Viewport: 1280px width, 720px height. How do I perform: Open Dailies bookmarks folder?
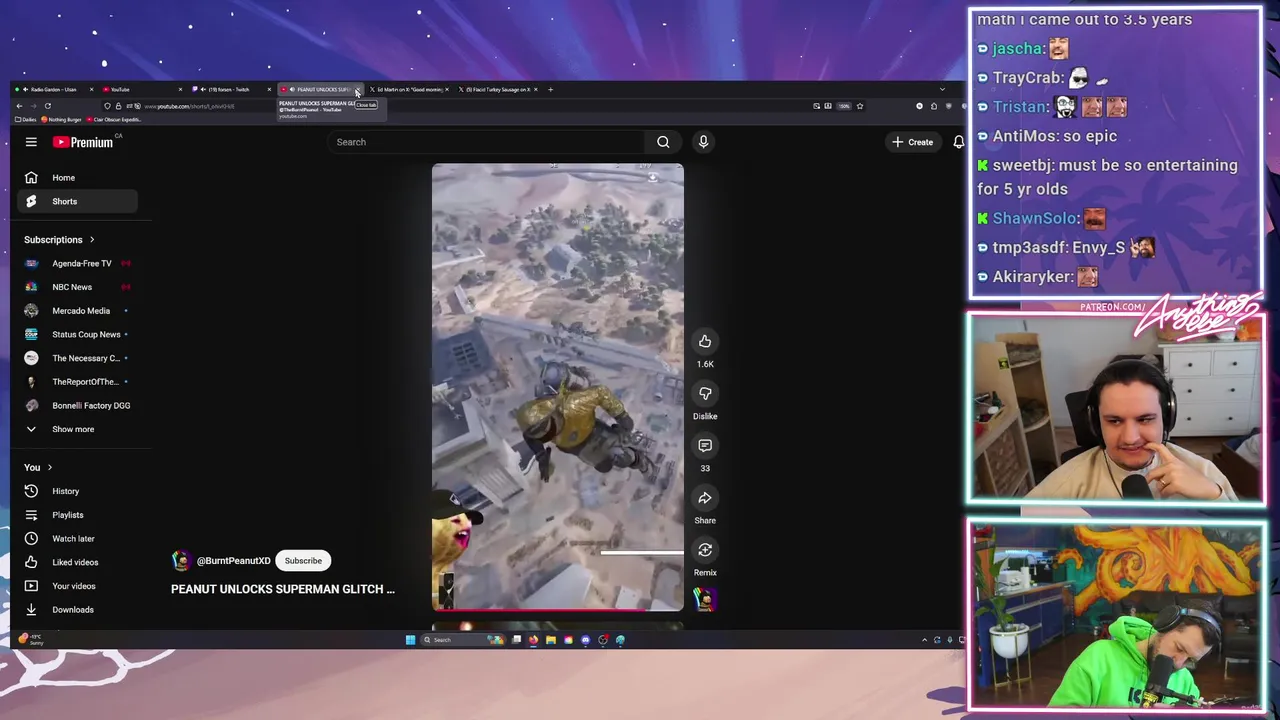[x=26, y=119]
